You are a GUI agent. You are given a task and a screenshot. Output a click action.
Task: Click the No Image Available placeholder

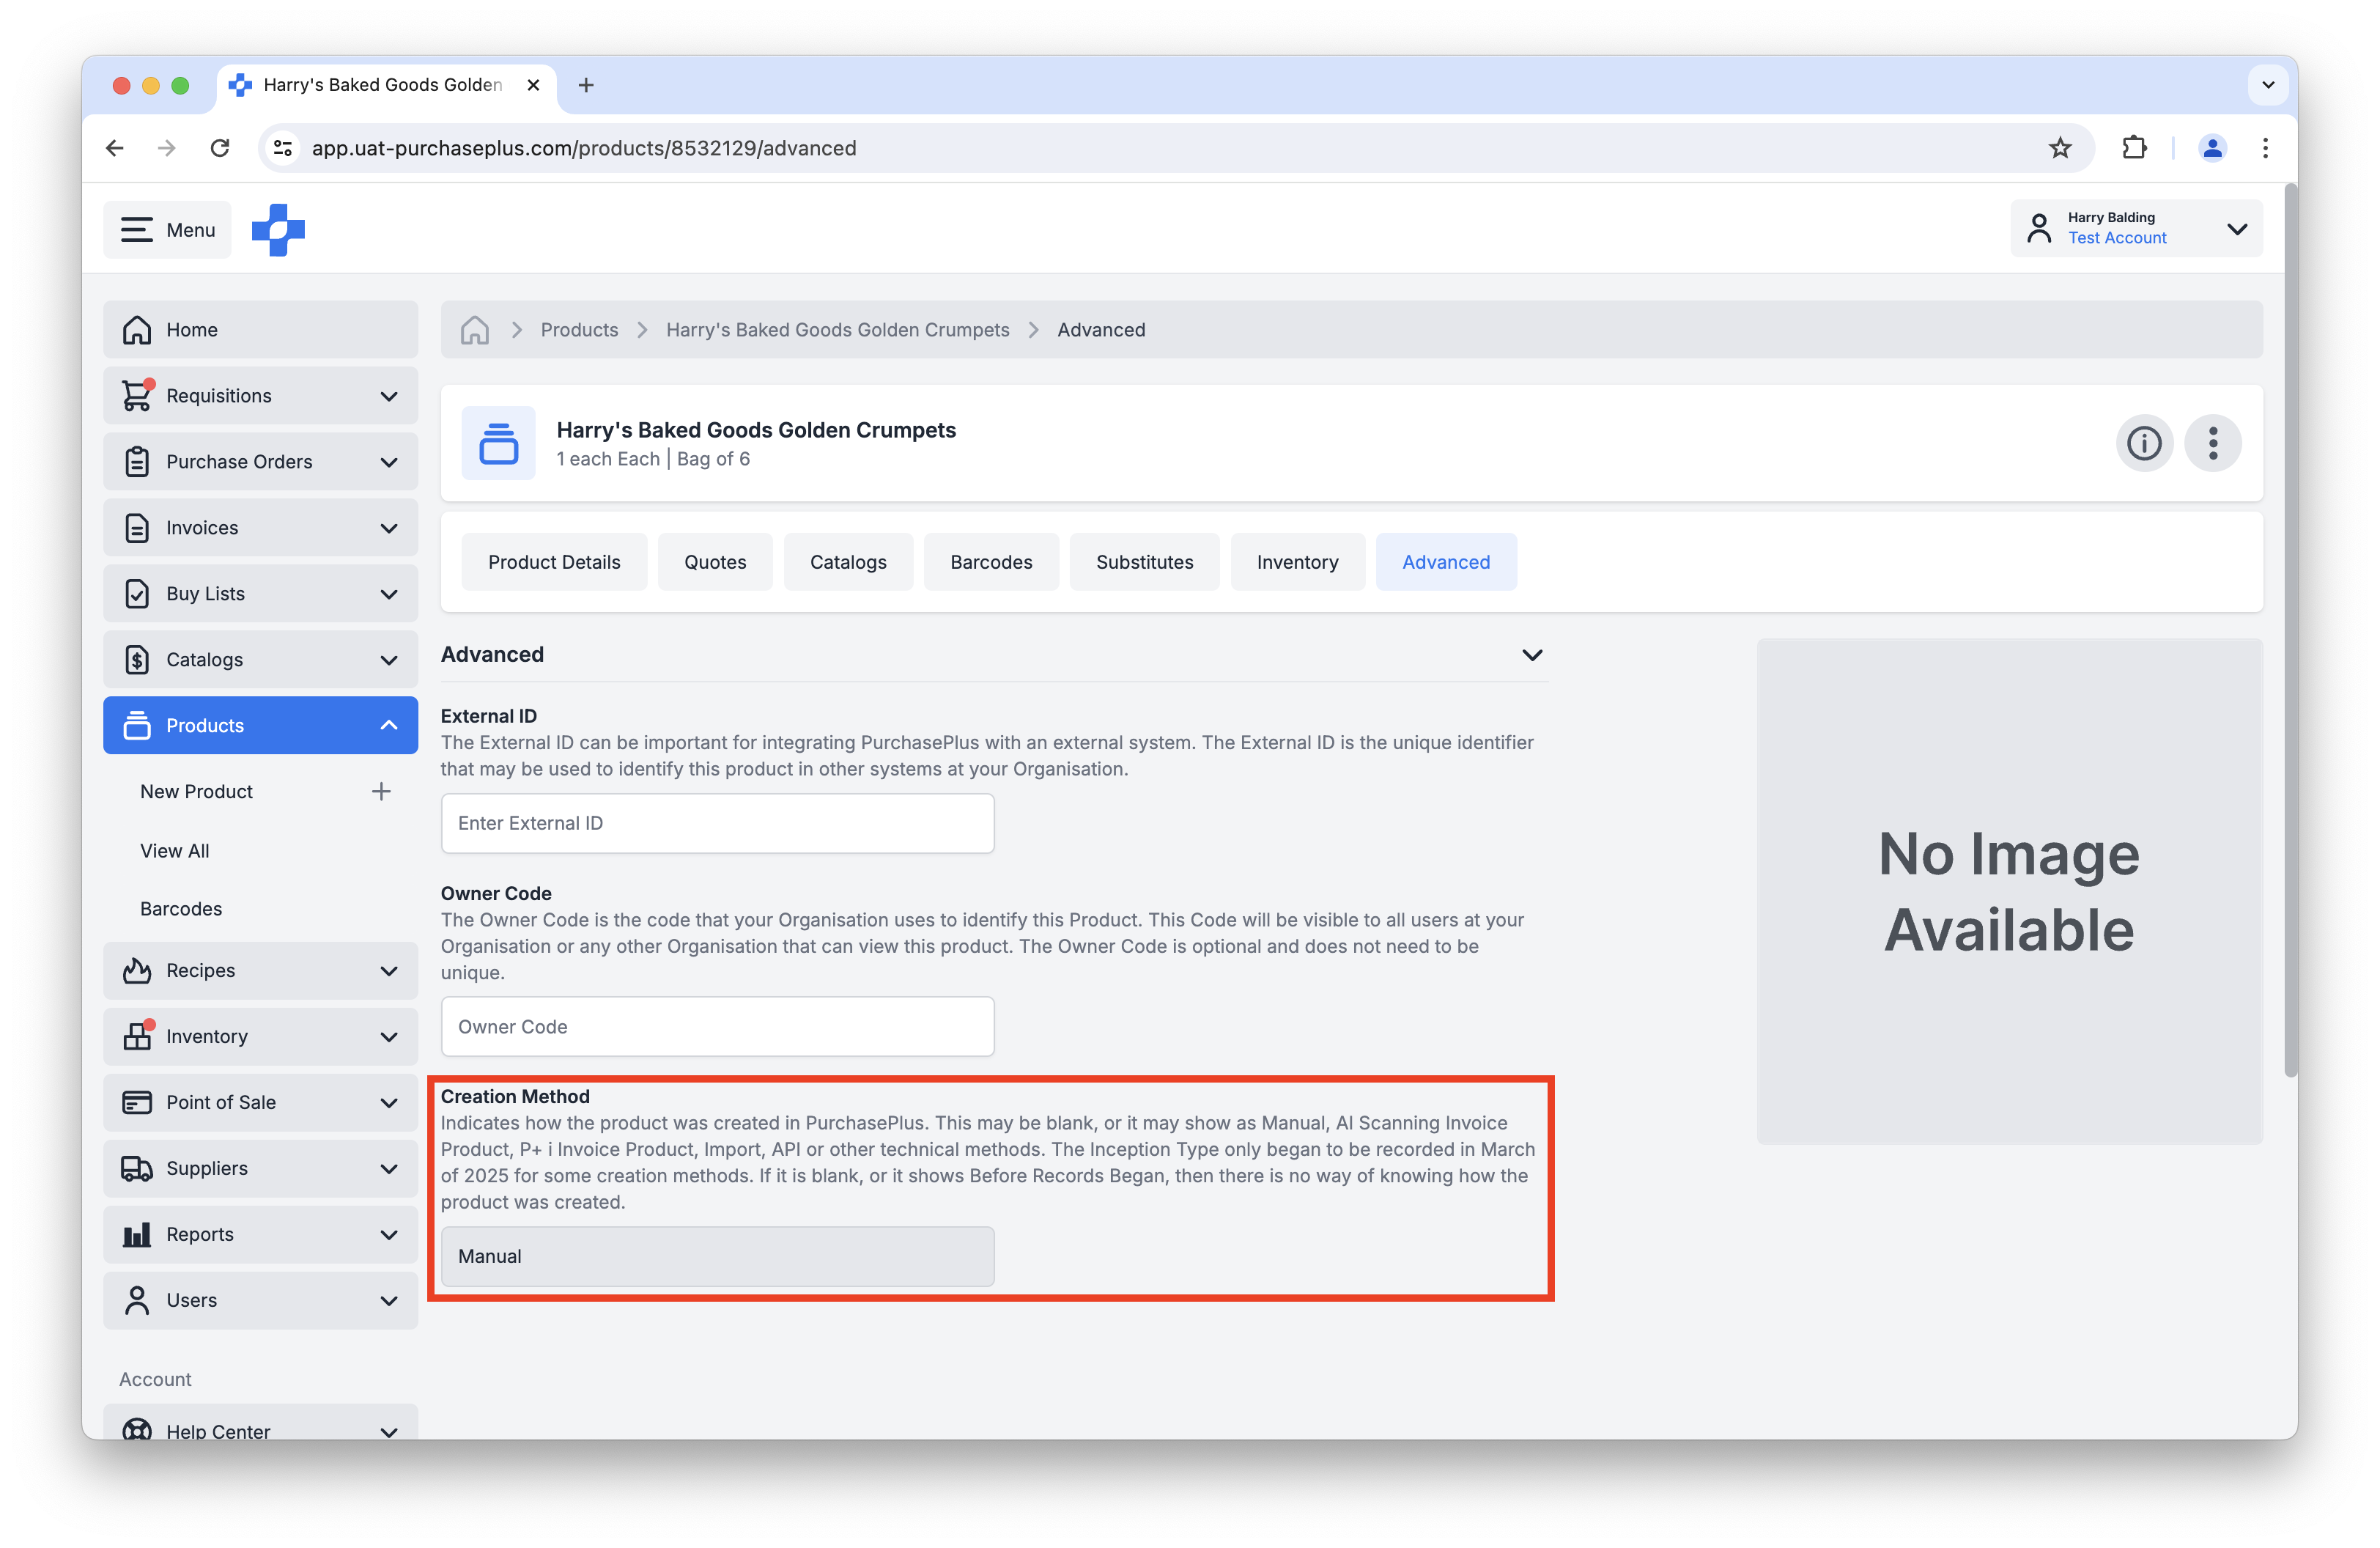click(2009, 892)
